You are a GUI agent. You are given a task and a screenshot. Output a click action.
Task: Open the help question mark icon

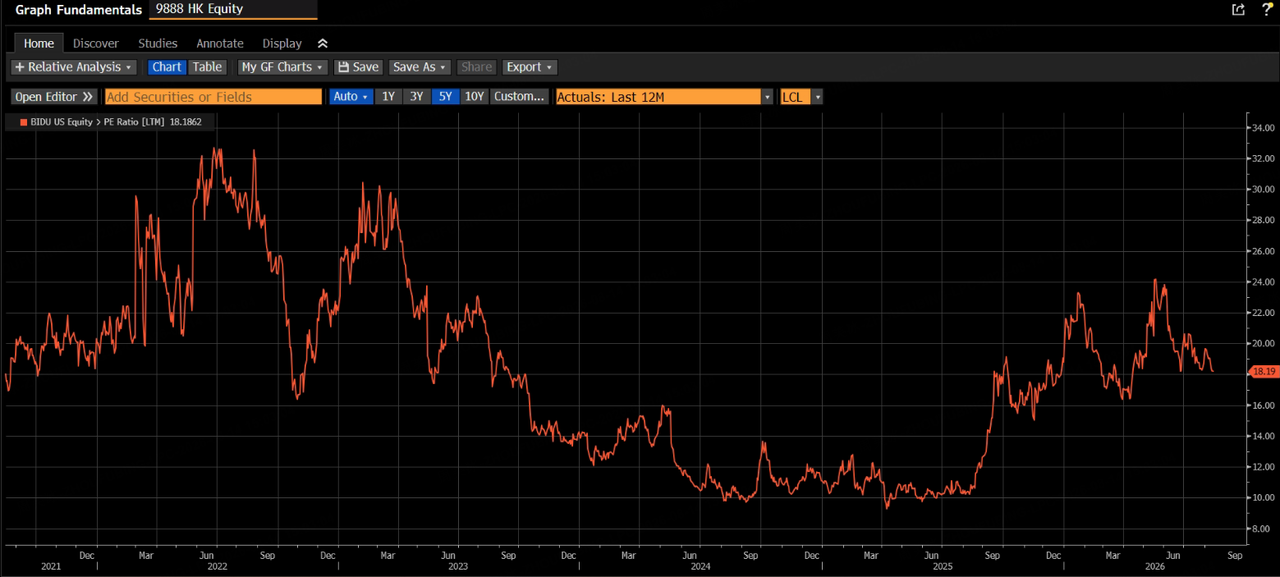1267,9
